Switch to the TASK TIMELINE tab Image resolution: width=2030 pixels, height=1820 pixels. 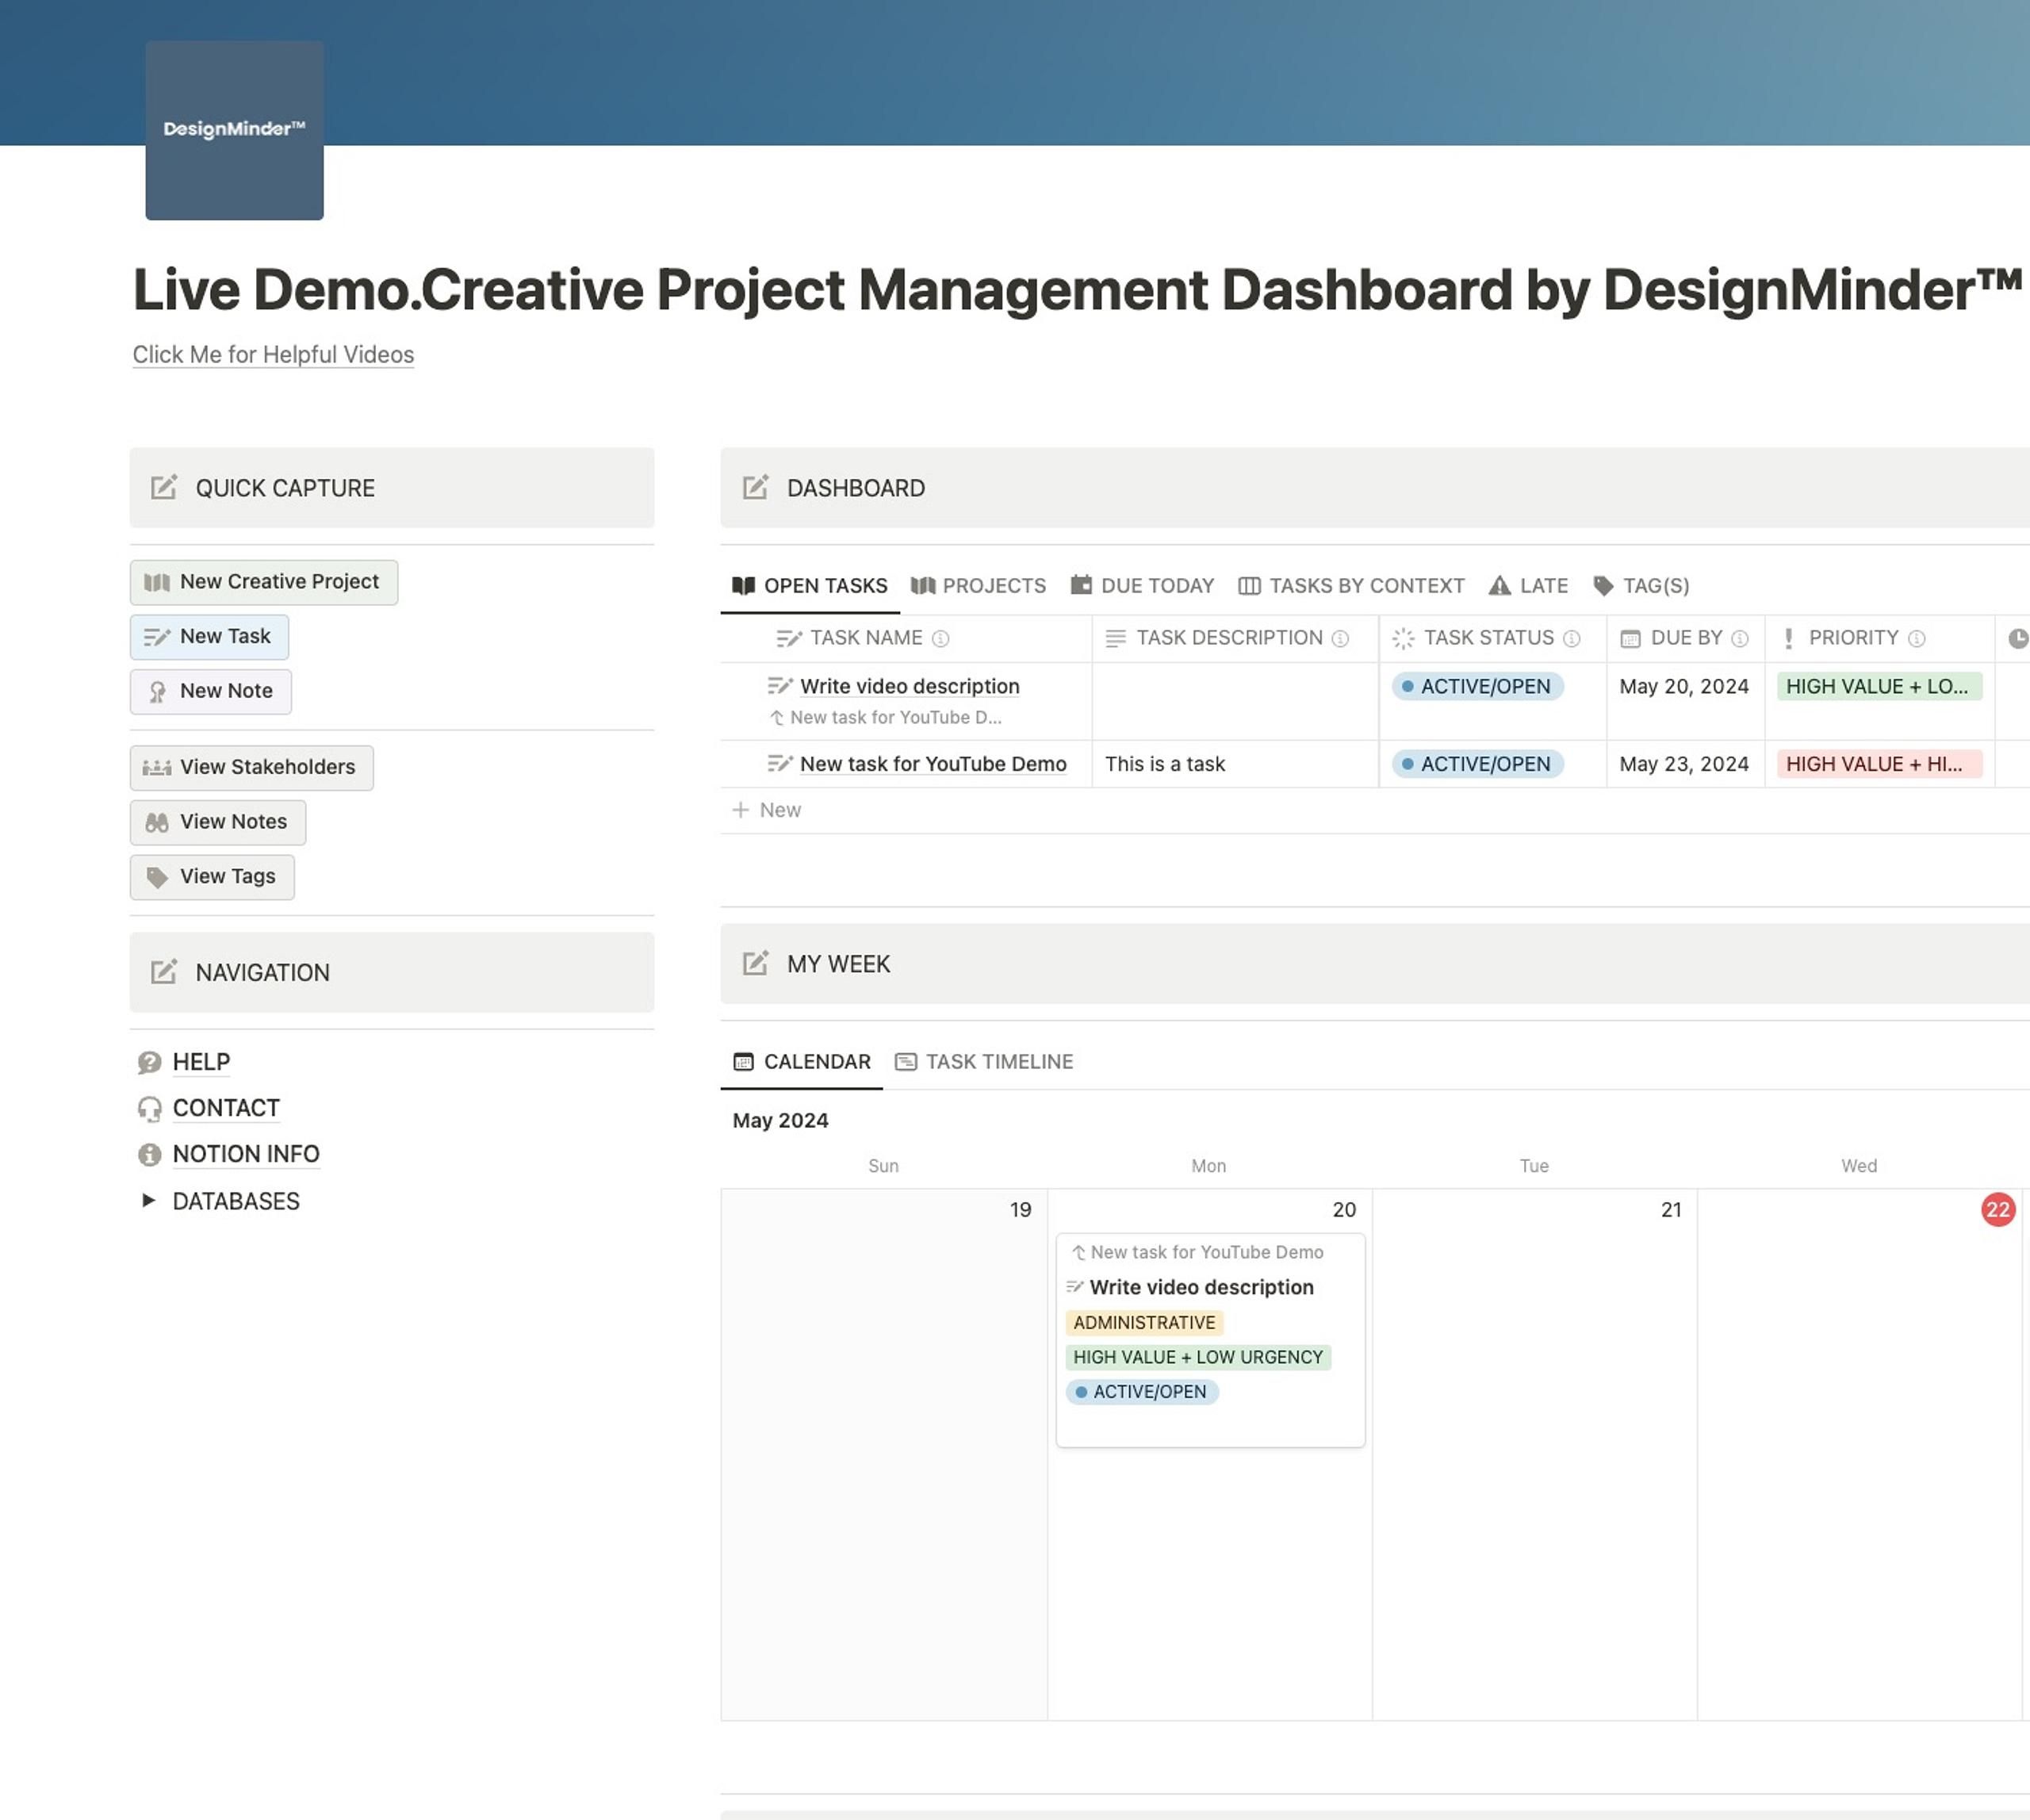point(984,1061)
